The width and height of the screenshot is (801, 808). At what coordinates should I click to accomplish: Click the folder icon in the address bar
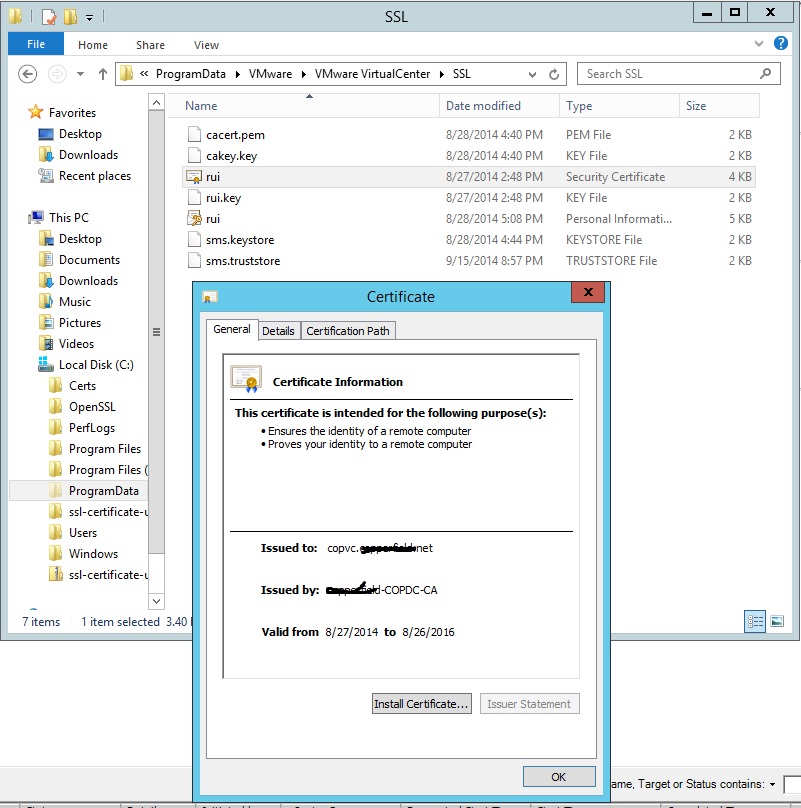pyautogui.click(x=126, y=74)
